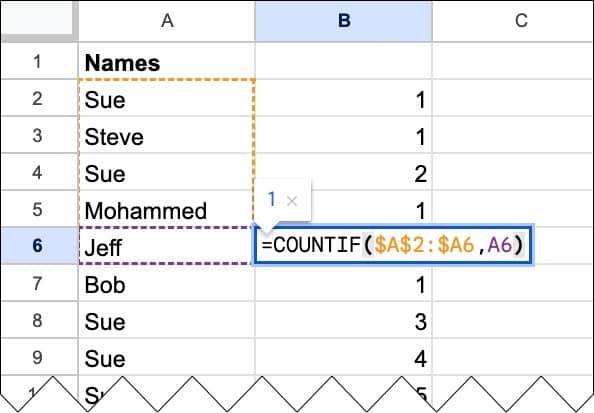Click cell containing Bob
This screenshot has width=594, height=413.
[167, 283]
